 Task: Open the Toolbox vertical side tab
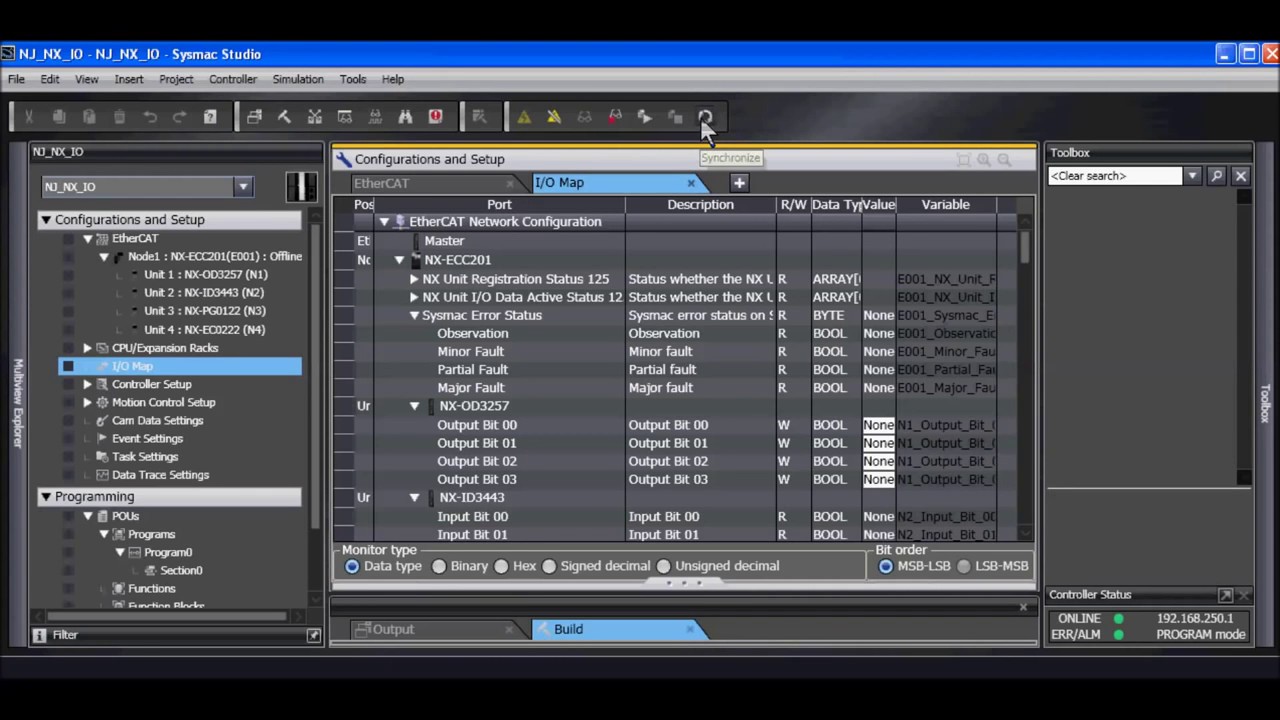(x=1265, y=402)
